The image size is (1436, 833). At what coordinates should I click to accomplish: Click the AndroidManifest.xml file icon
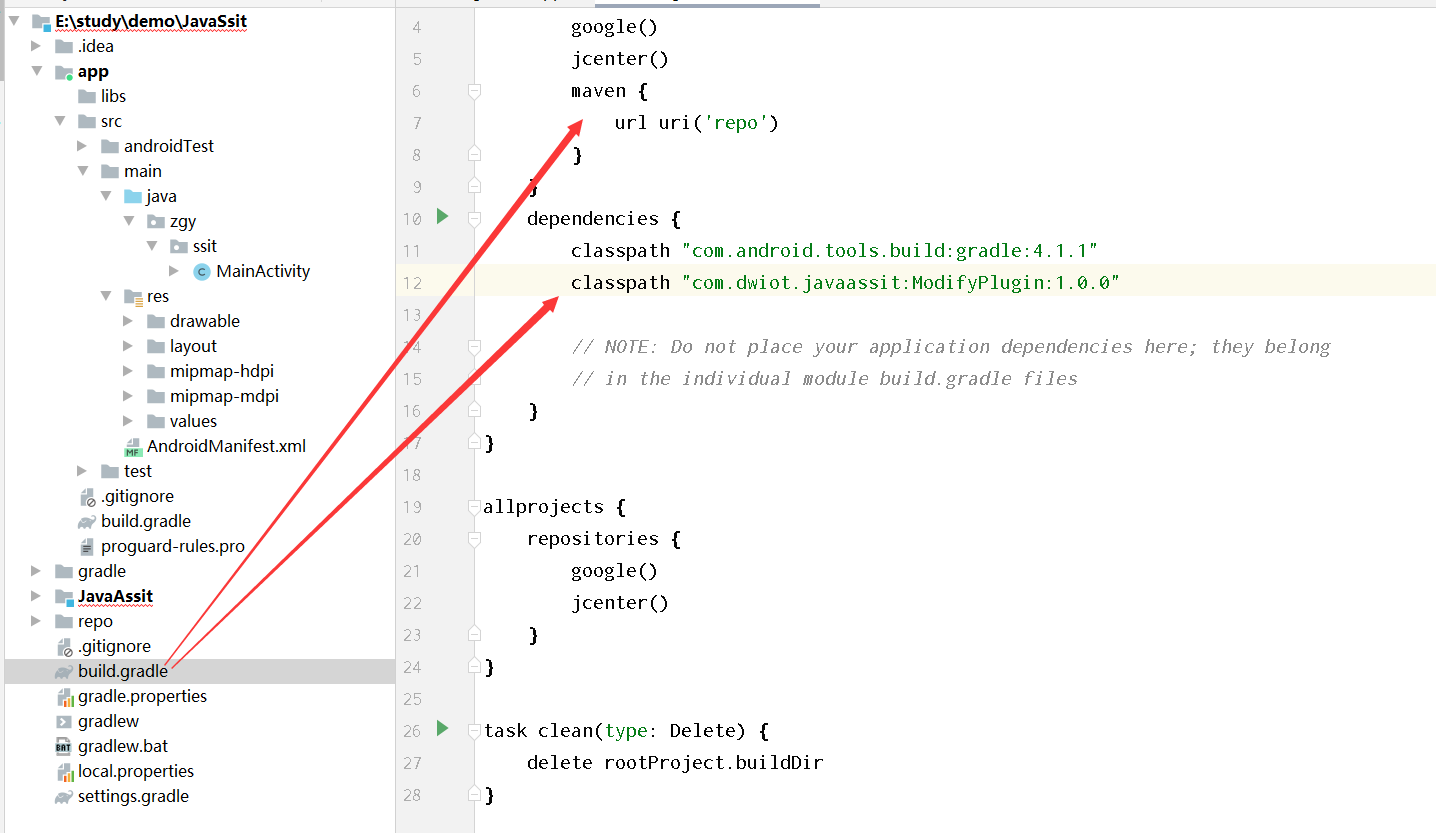(x=133, y=447)
